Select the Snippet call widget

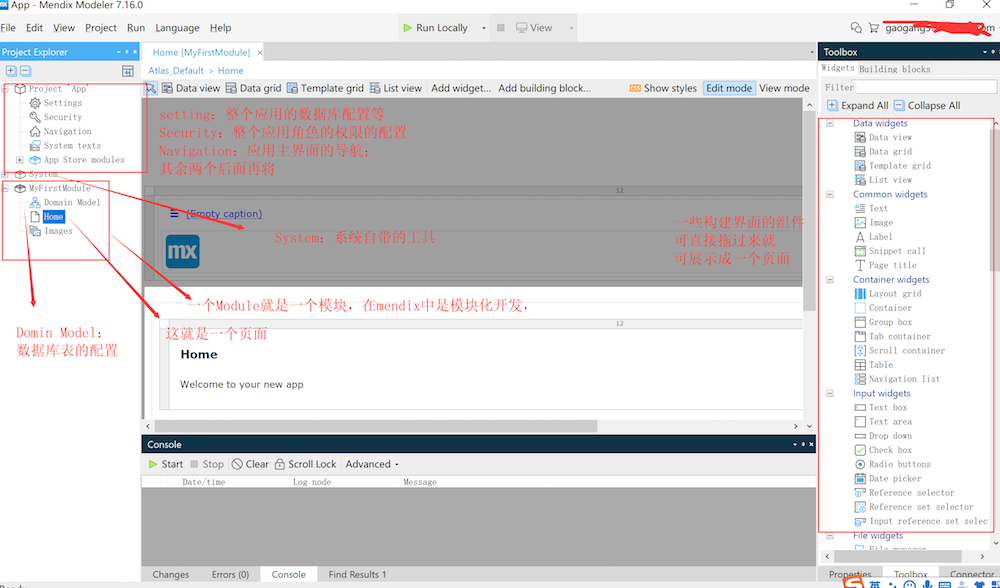890,251
